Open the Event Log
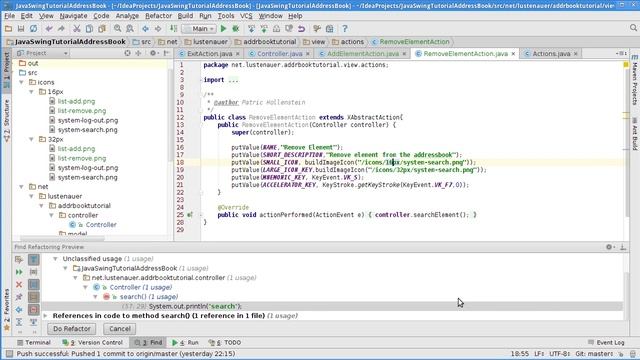 [606, 342]
